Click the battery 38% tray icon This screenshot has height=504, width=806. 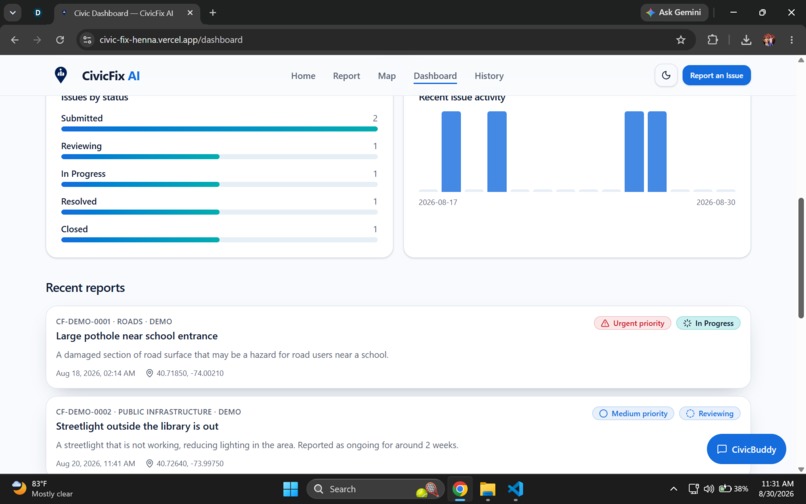coord(733,489)
